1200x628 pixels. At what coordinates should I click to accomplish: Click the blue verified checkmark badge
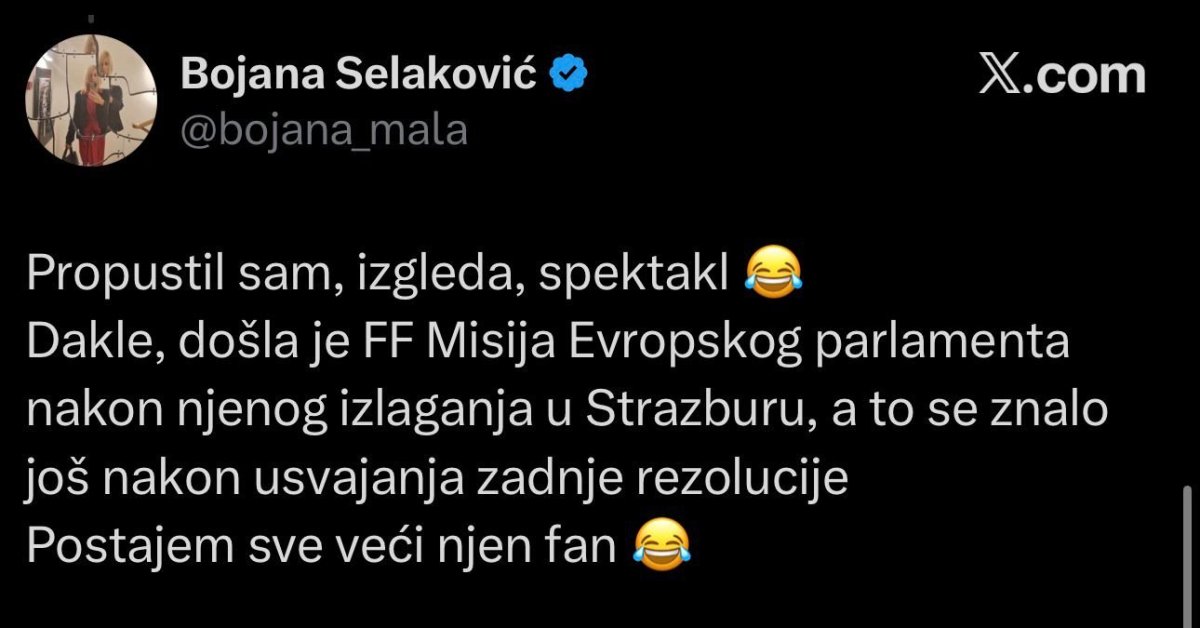[569, 76]
